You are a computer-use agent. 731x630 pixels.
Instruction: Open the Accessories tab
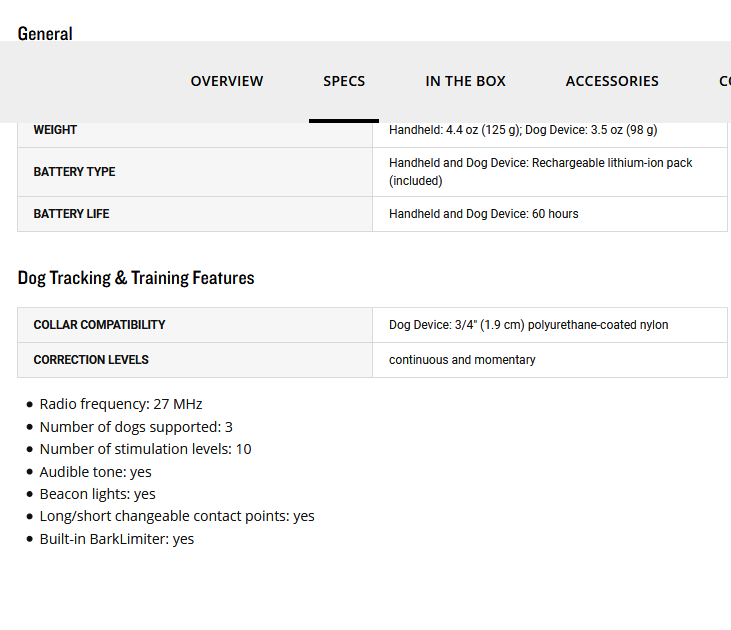point(612,81)
